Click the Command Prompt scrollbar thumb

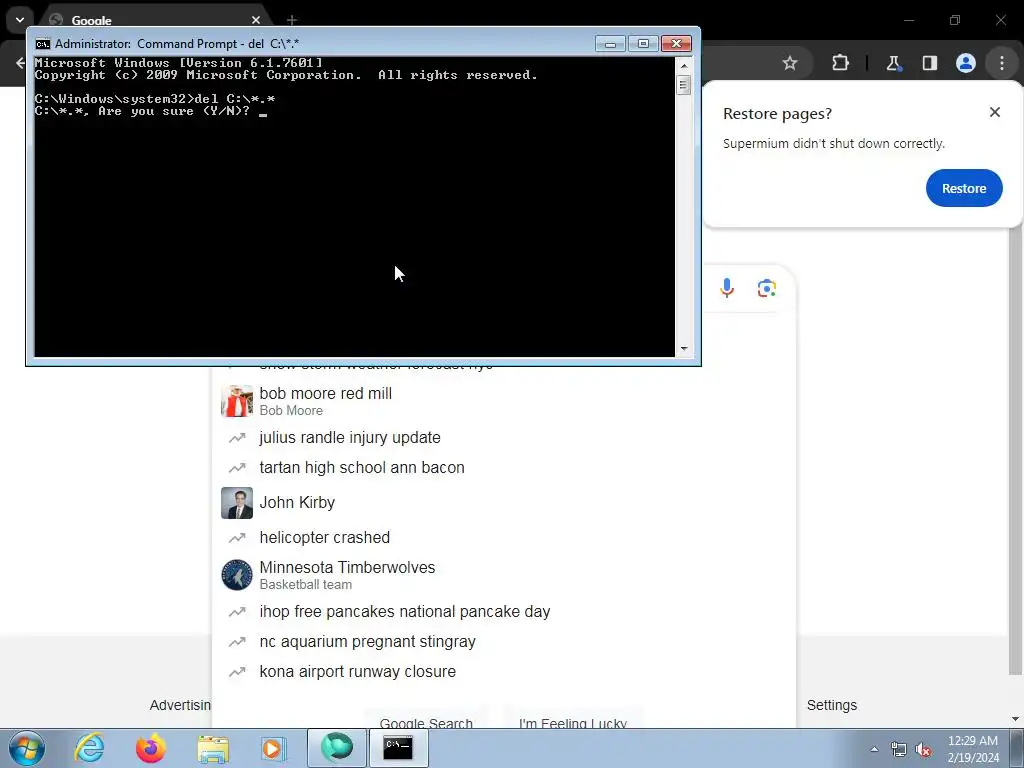click(684, 85)
